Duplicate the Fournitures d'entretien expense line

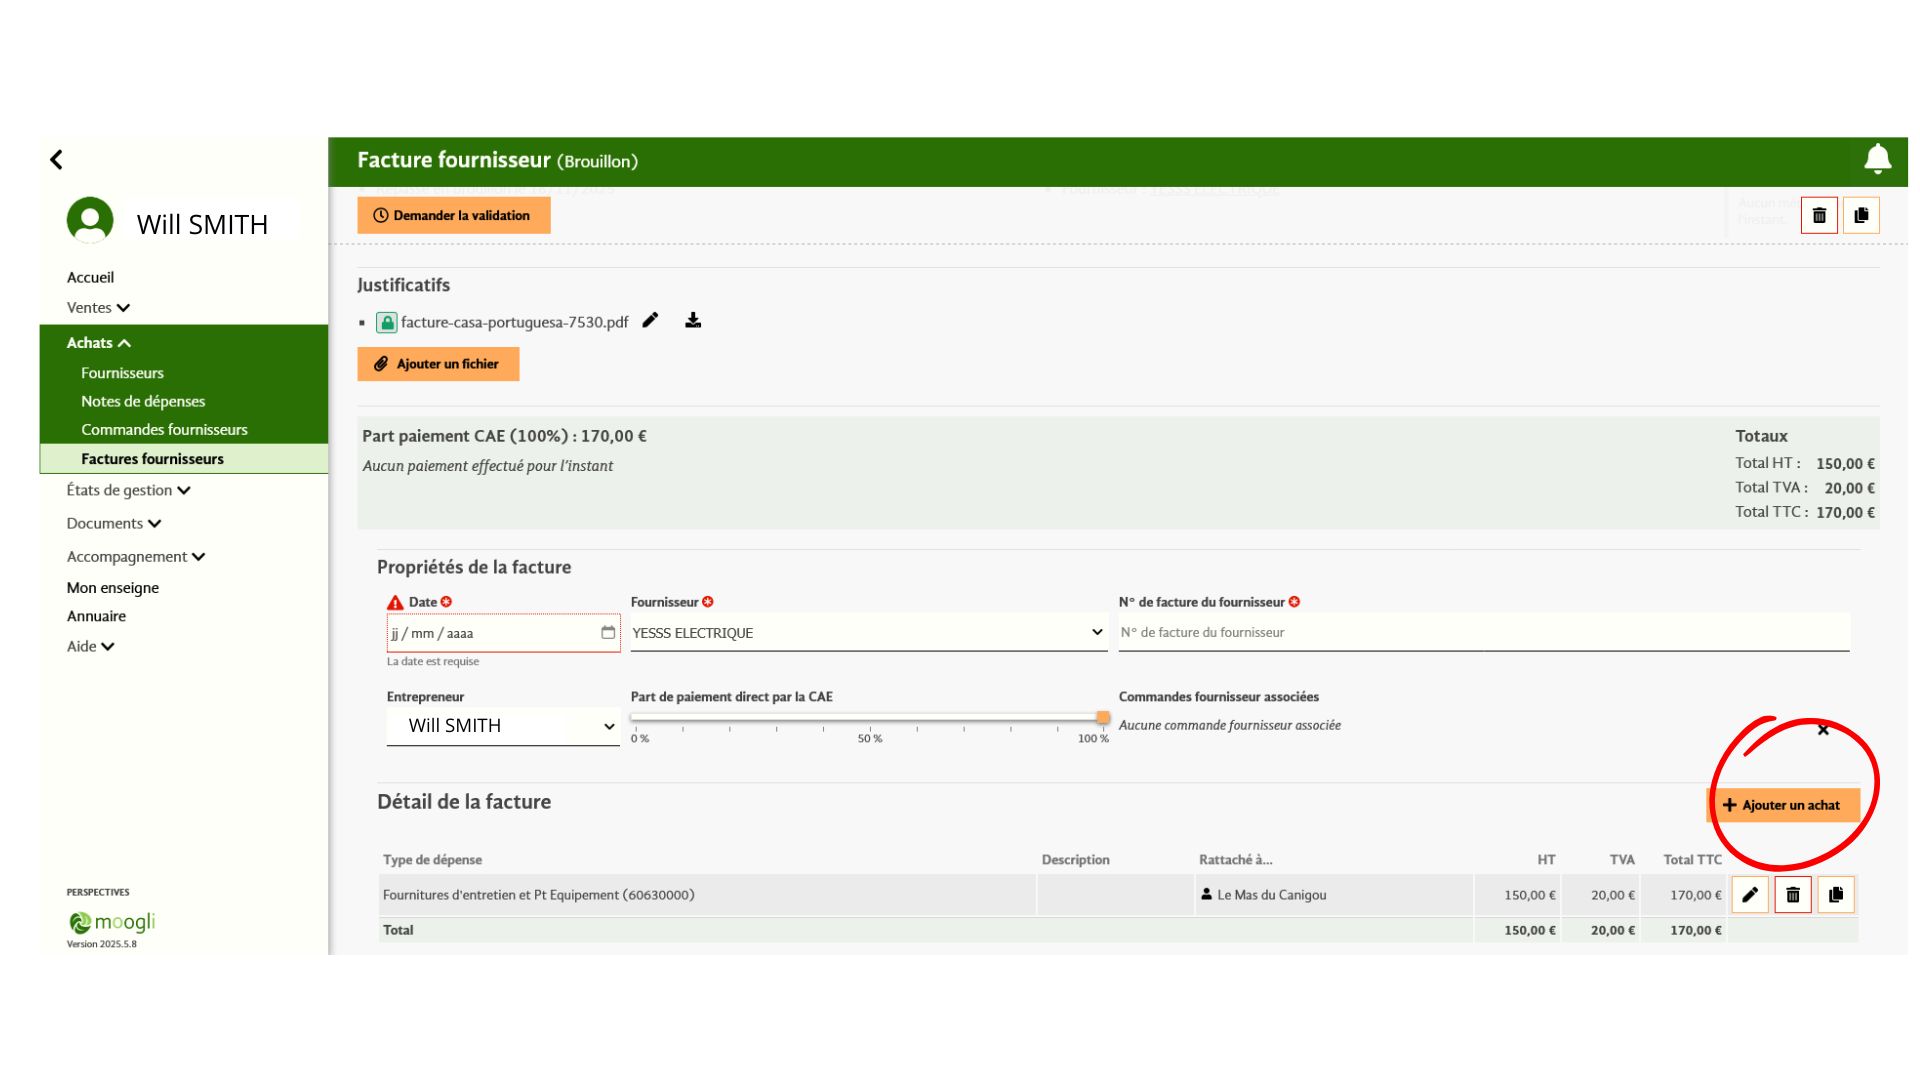coord(1836,895)
